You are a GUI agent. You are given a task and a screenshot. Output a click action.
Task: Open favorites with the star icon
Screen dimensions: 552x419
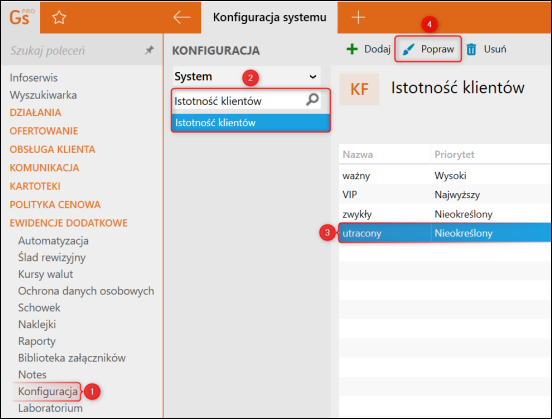(x=59, y=17)
